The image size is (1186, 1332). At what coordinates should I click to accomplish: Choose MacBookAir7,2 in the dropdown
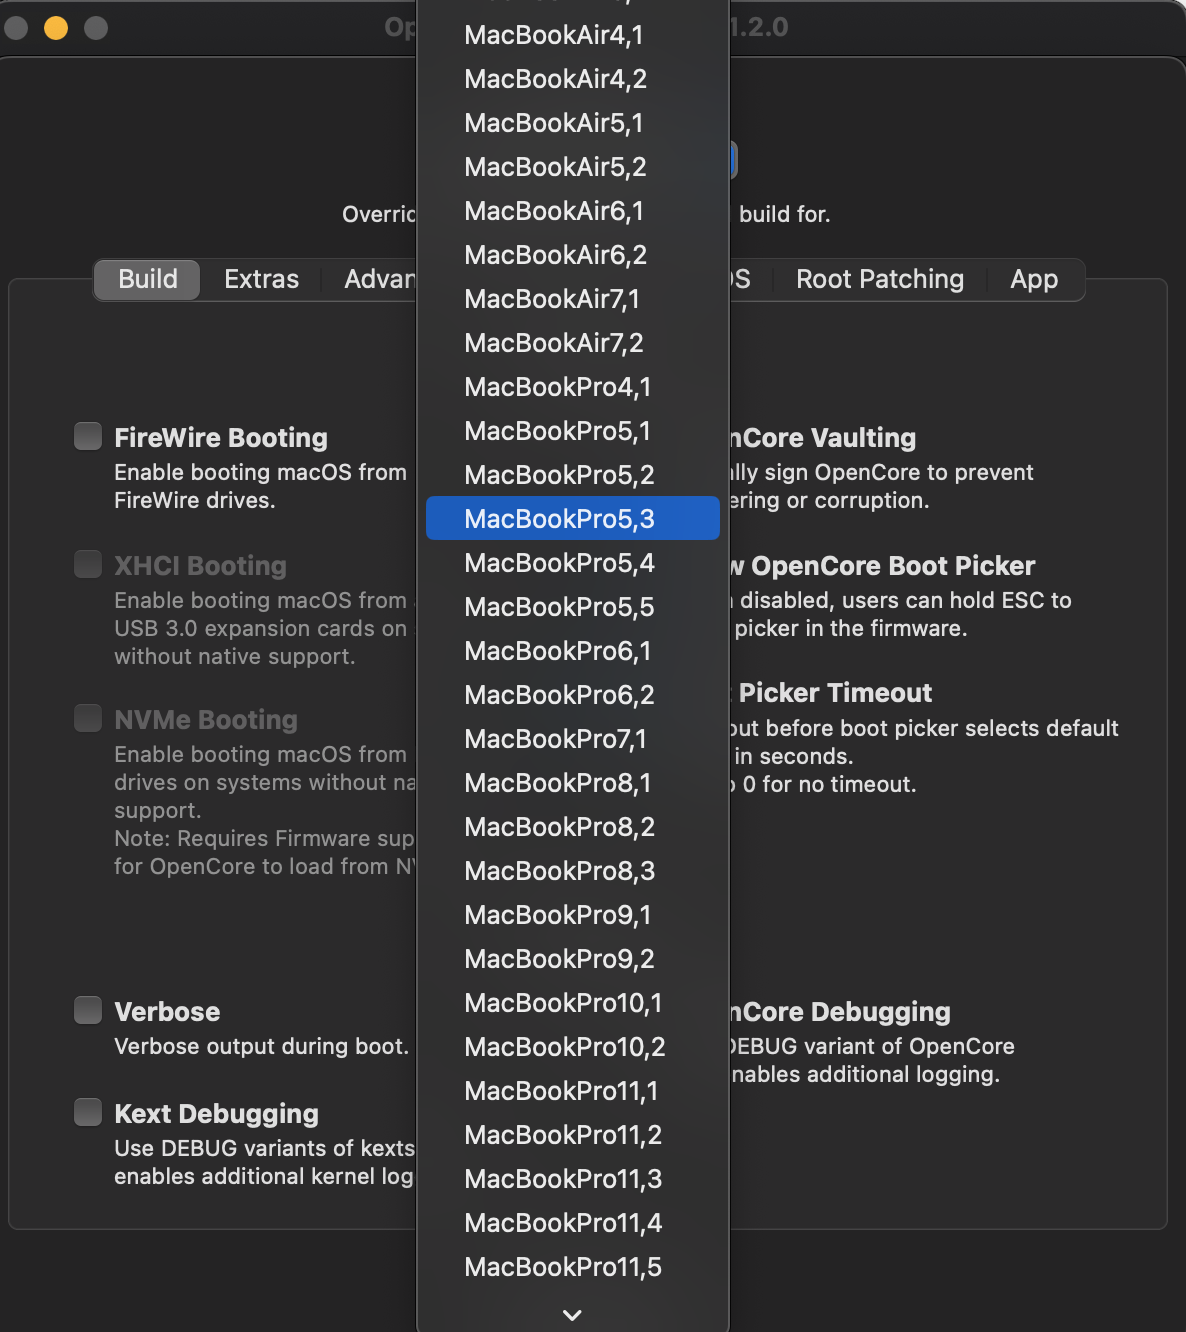pyautogui.click(x=554, y=343)
